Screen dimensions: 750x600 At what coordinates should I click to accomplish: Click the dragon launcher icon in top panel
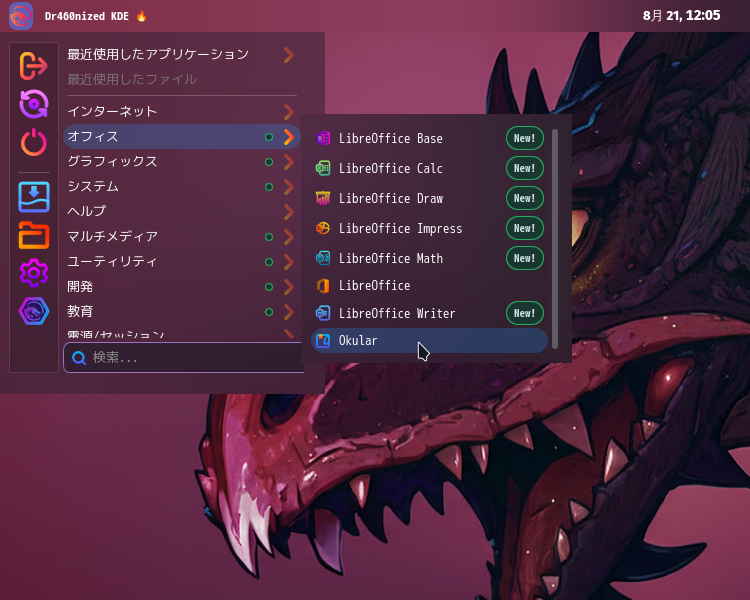coord(21,16)
